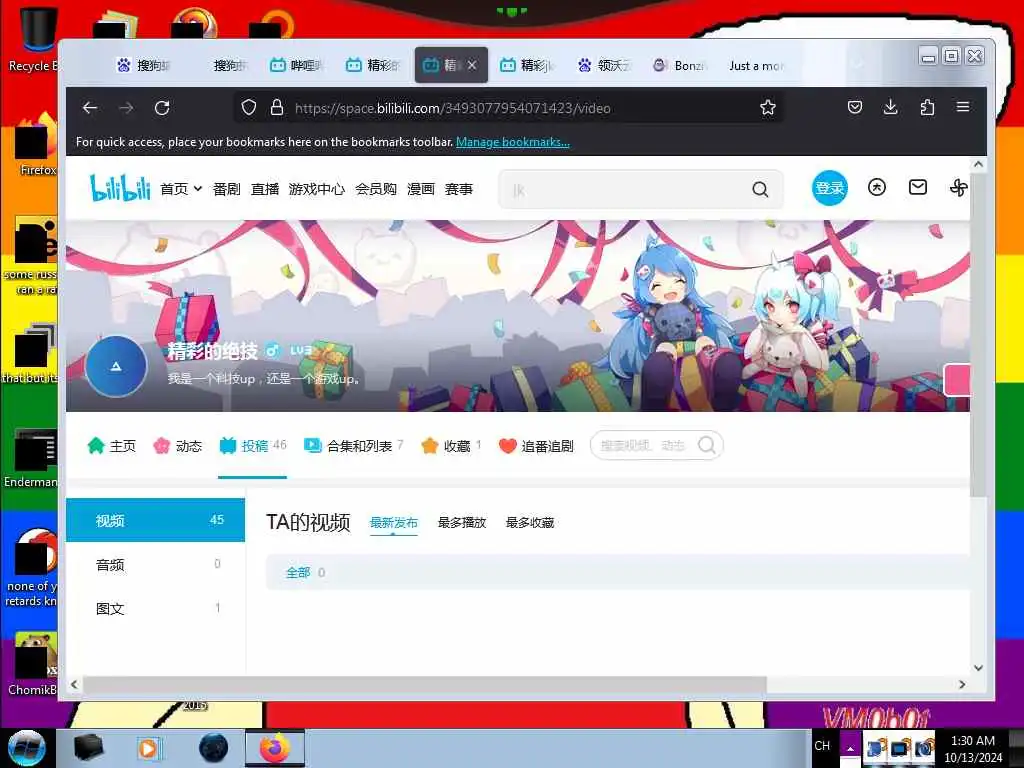Select 视频 in the left sidebar
The image size is (1024, 768).
(155, 520)
